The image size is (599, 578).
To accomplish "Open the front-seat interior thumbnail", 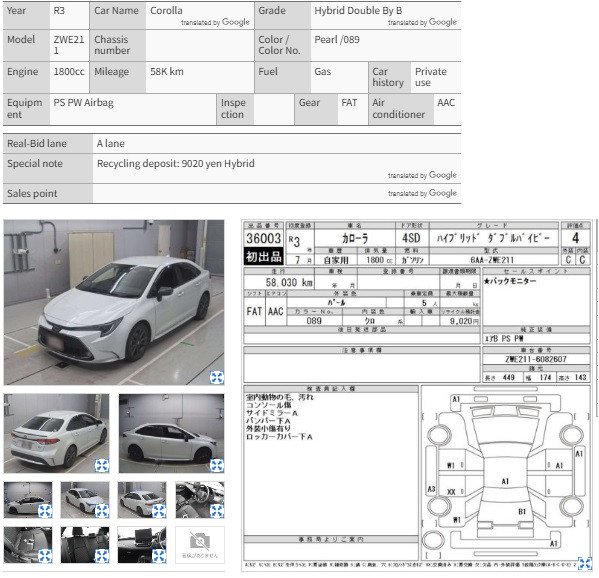I will [28, 545].
